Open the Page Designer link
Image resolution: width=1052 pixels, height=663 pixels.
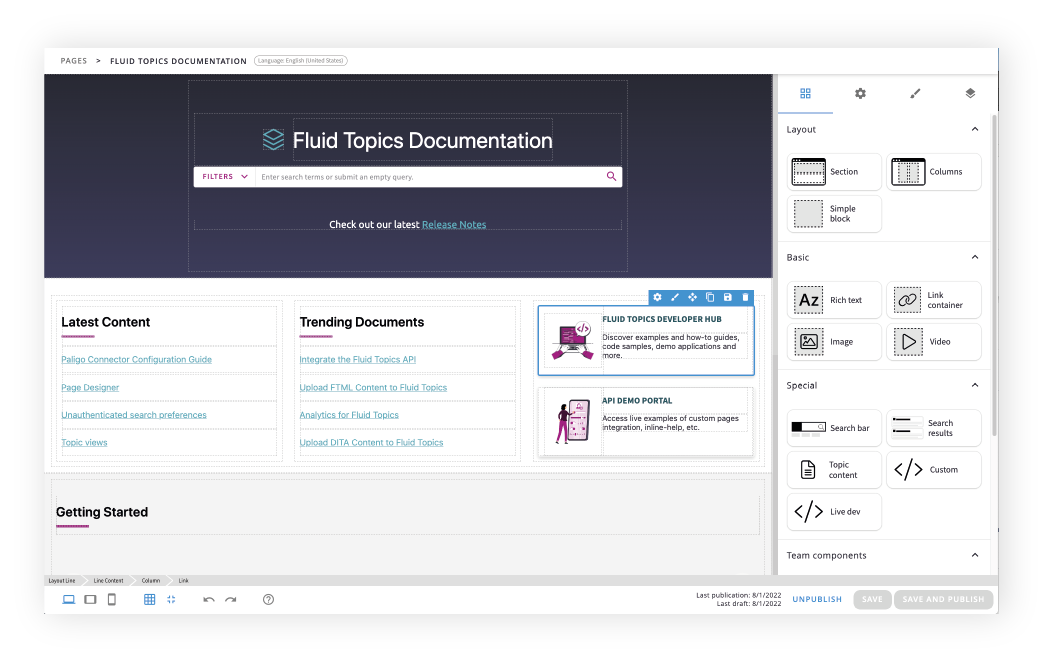(x=90, y=388)
